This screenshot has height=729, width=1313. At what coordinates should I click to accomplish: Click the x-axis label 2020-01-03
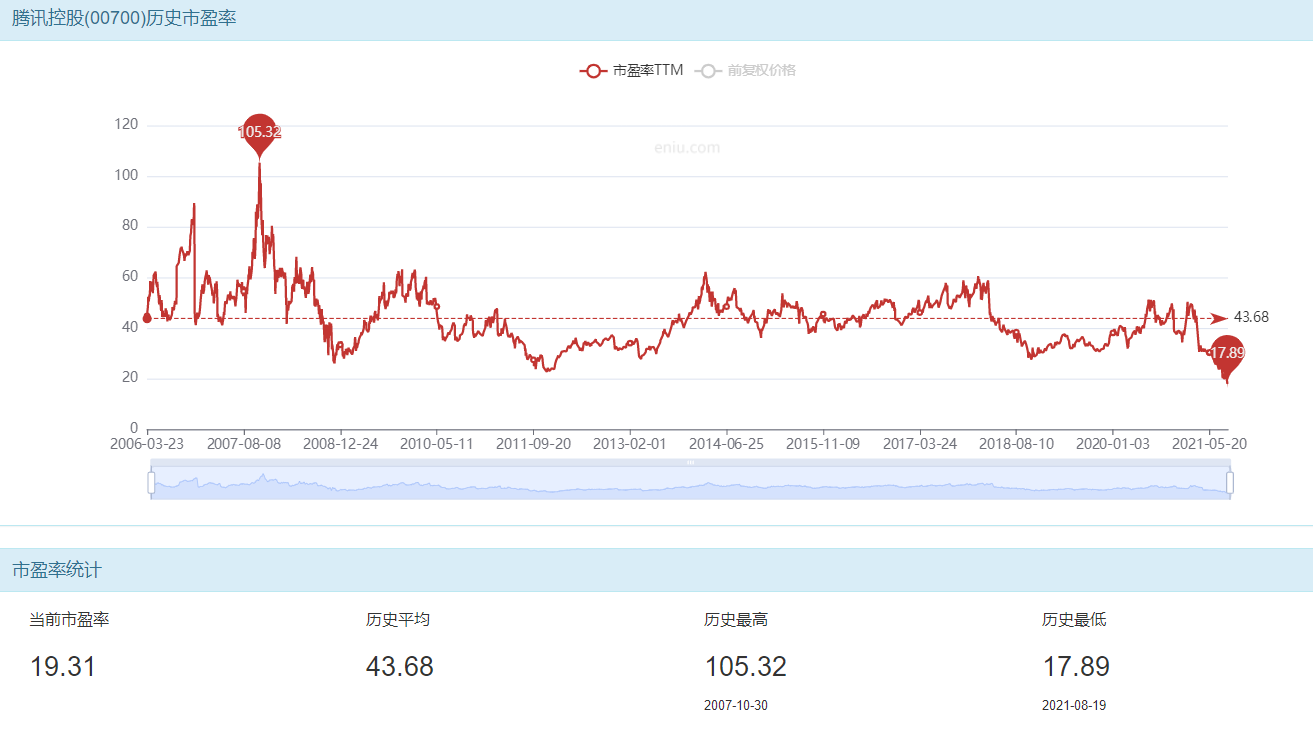click(x=1112, y=443)
